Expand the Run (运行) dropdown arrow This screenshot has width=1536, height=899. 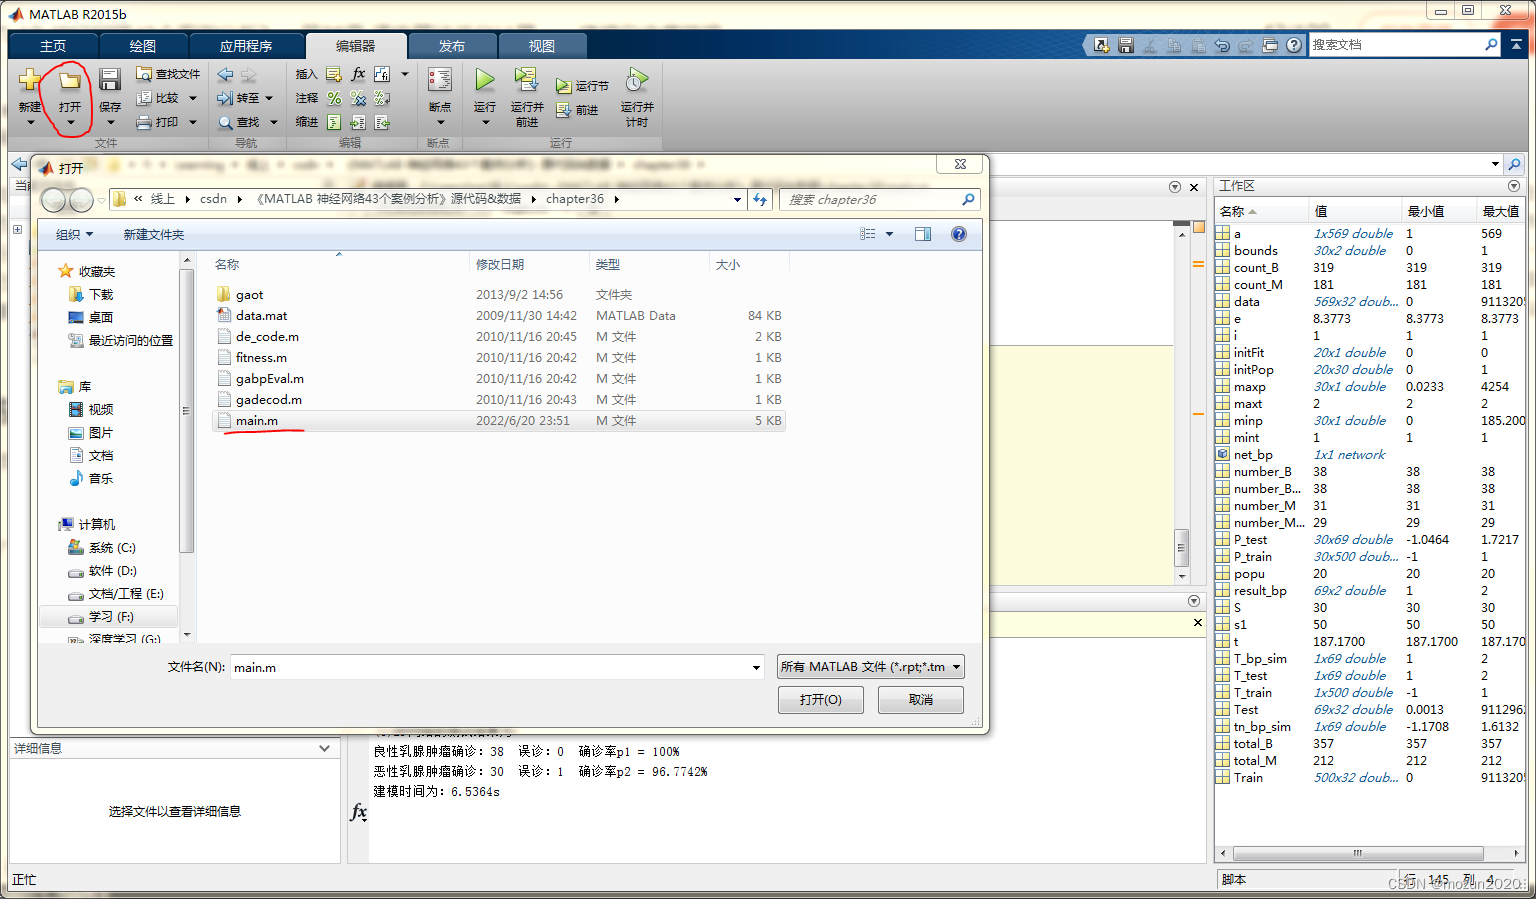tap(485, 123)
